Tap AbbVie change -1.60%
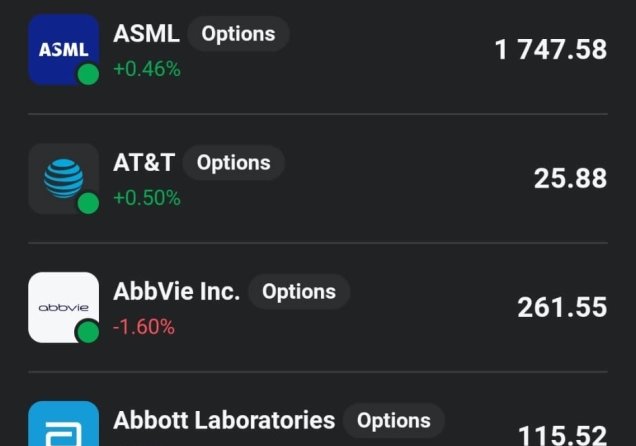Screen dimensions: 636x446 [x=144, y=327]
